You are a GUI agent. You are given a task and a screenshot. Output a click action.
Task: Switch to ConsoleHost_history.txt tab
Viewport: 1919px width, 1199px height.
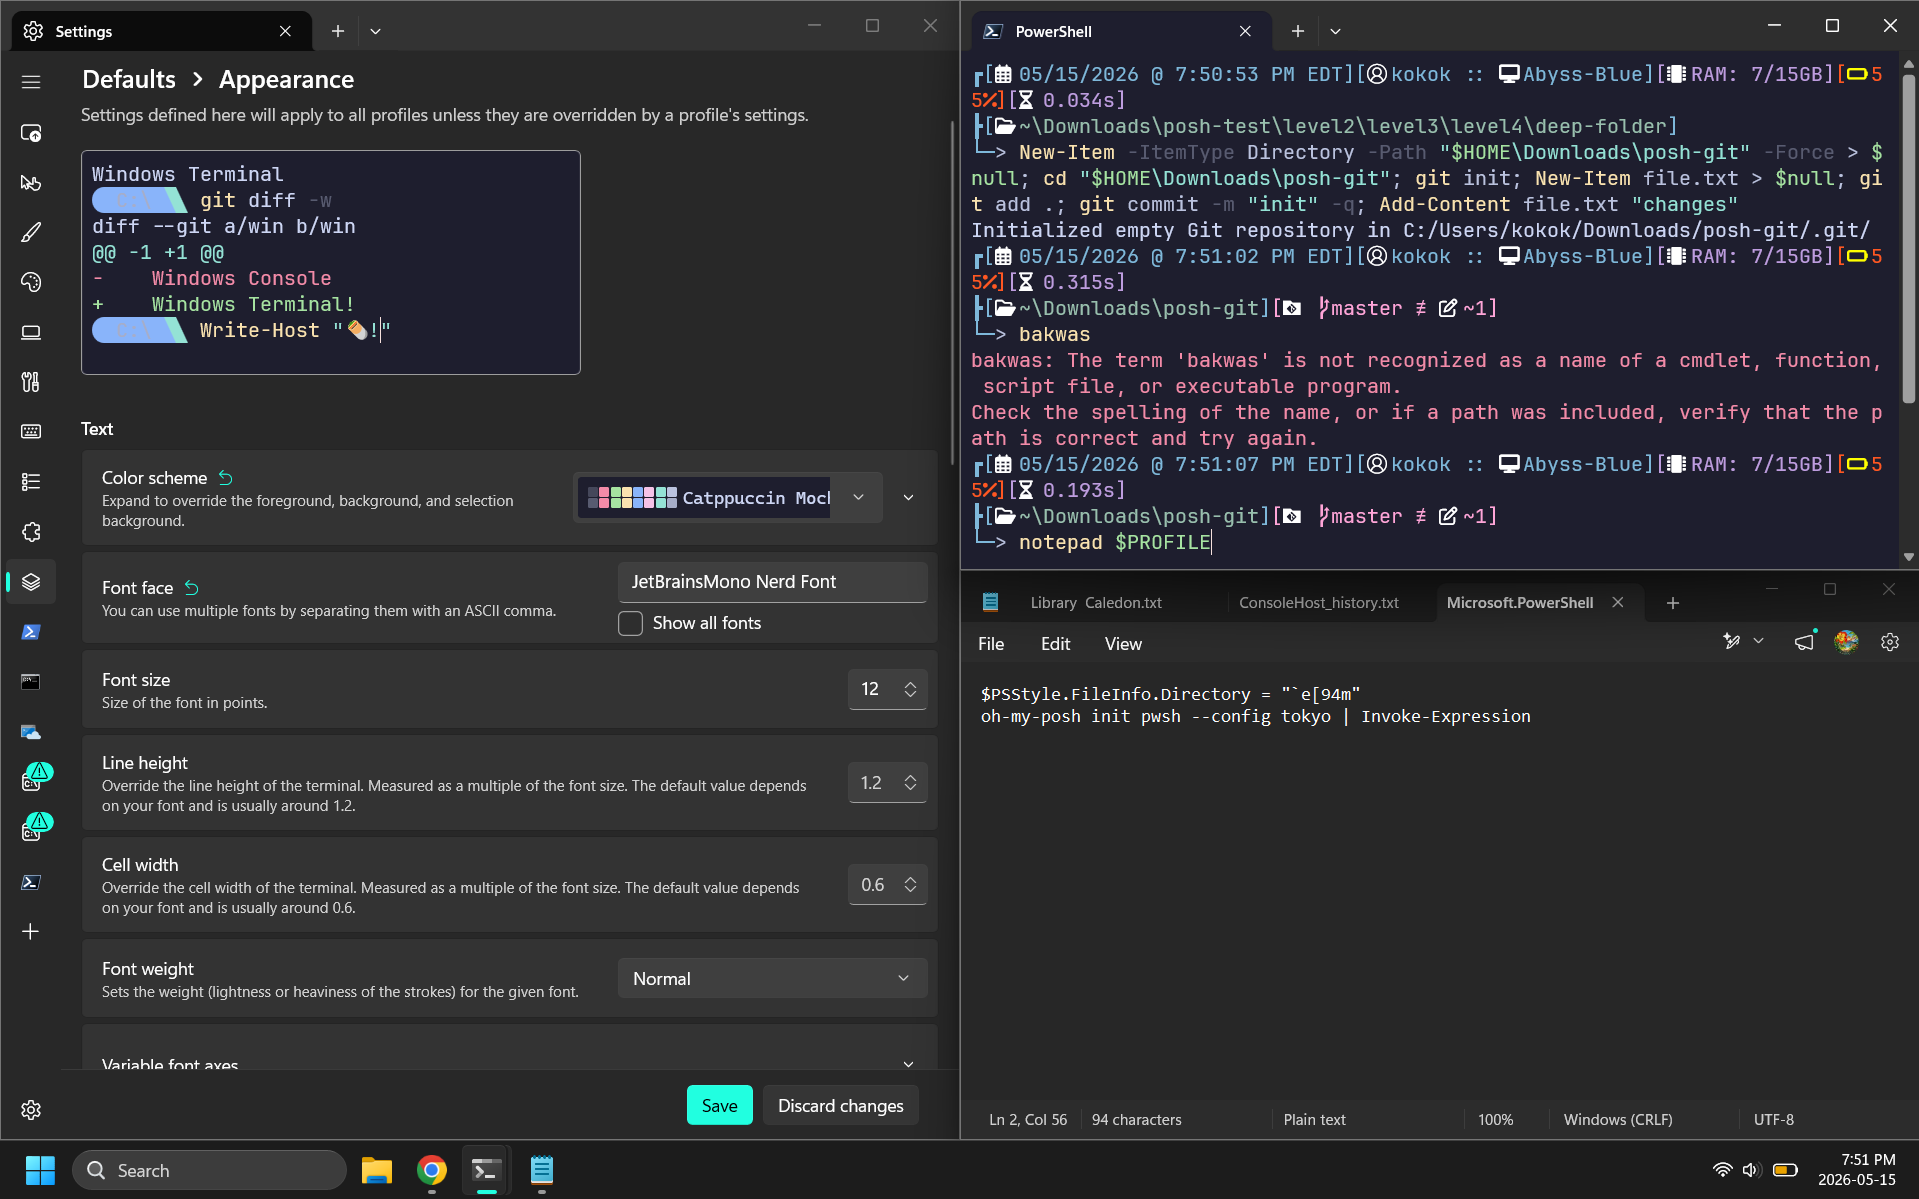1319,603
